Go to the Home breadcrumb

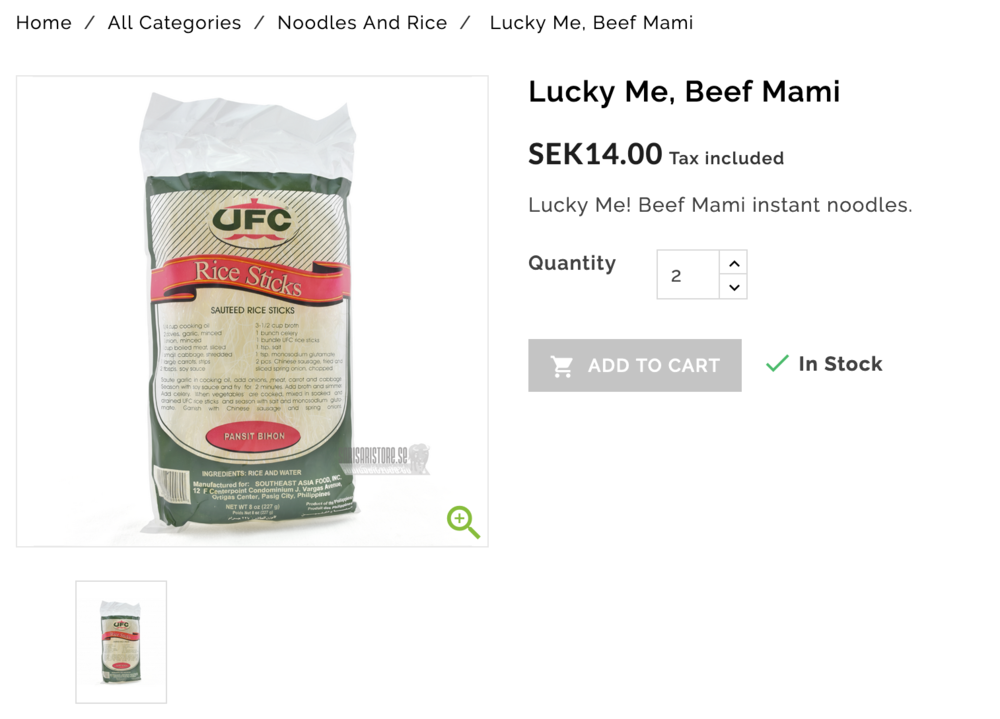tap(44, 23)
